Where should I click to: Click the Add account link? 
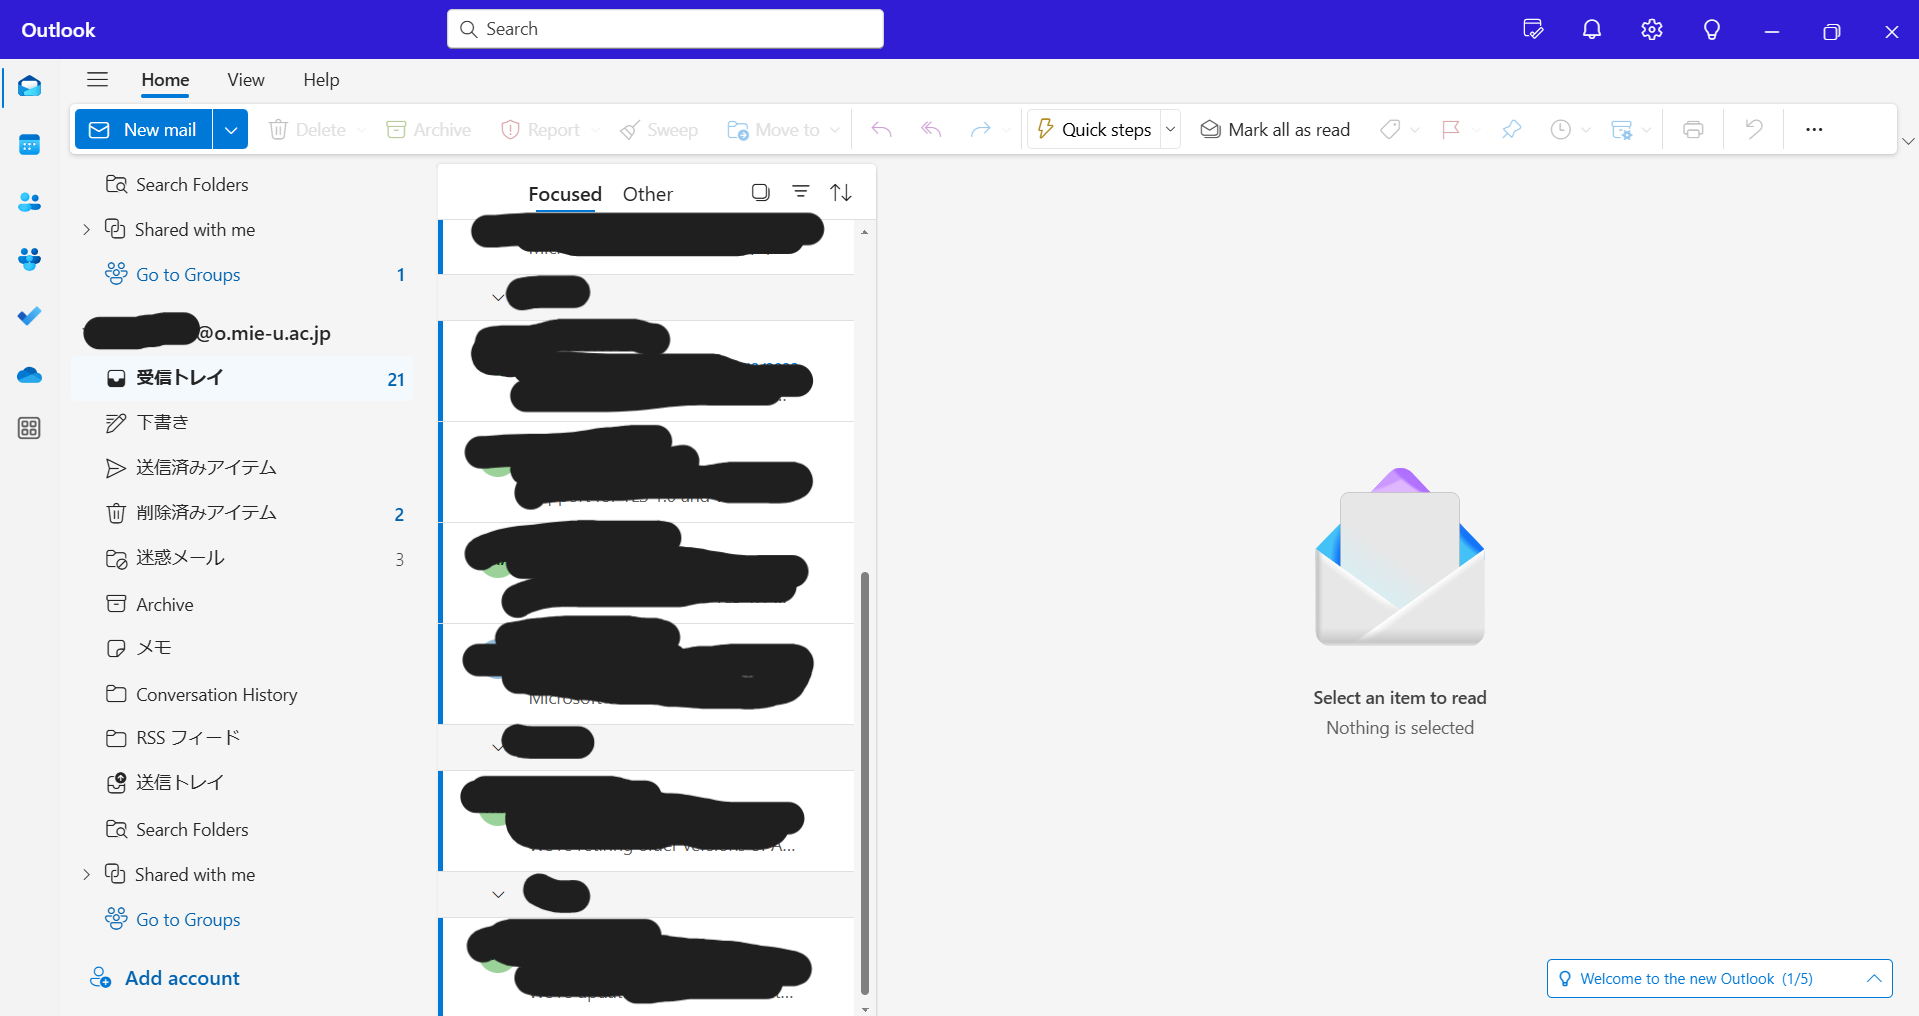pos(165,978)
